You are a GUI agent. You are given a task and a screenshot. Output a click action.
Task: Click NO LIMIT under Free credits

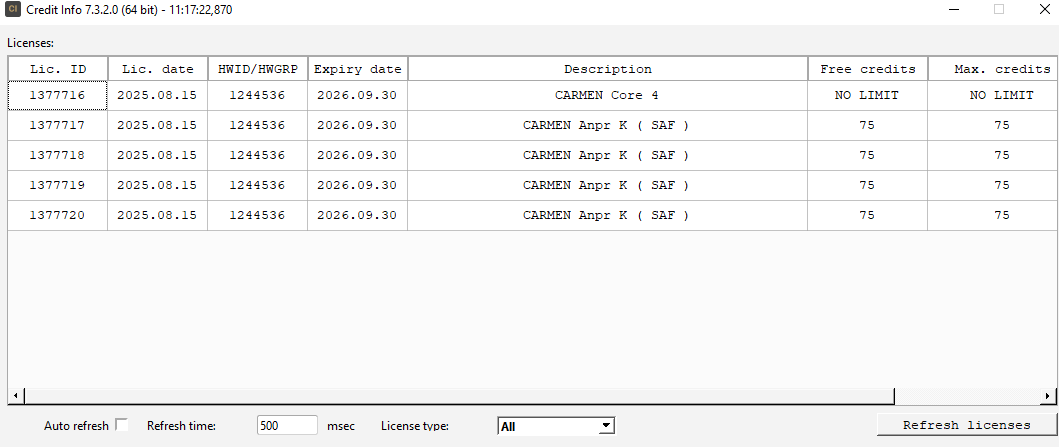coord(868,96)
